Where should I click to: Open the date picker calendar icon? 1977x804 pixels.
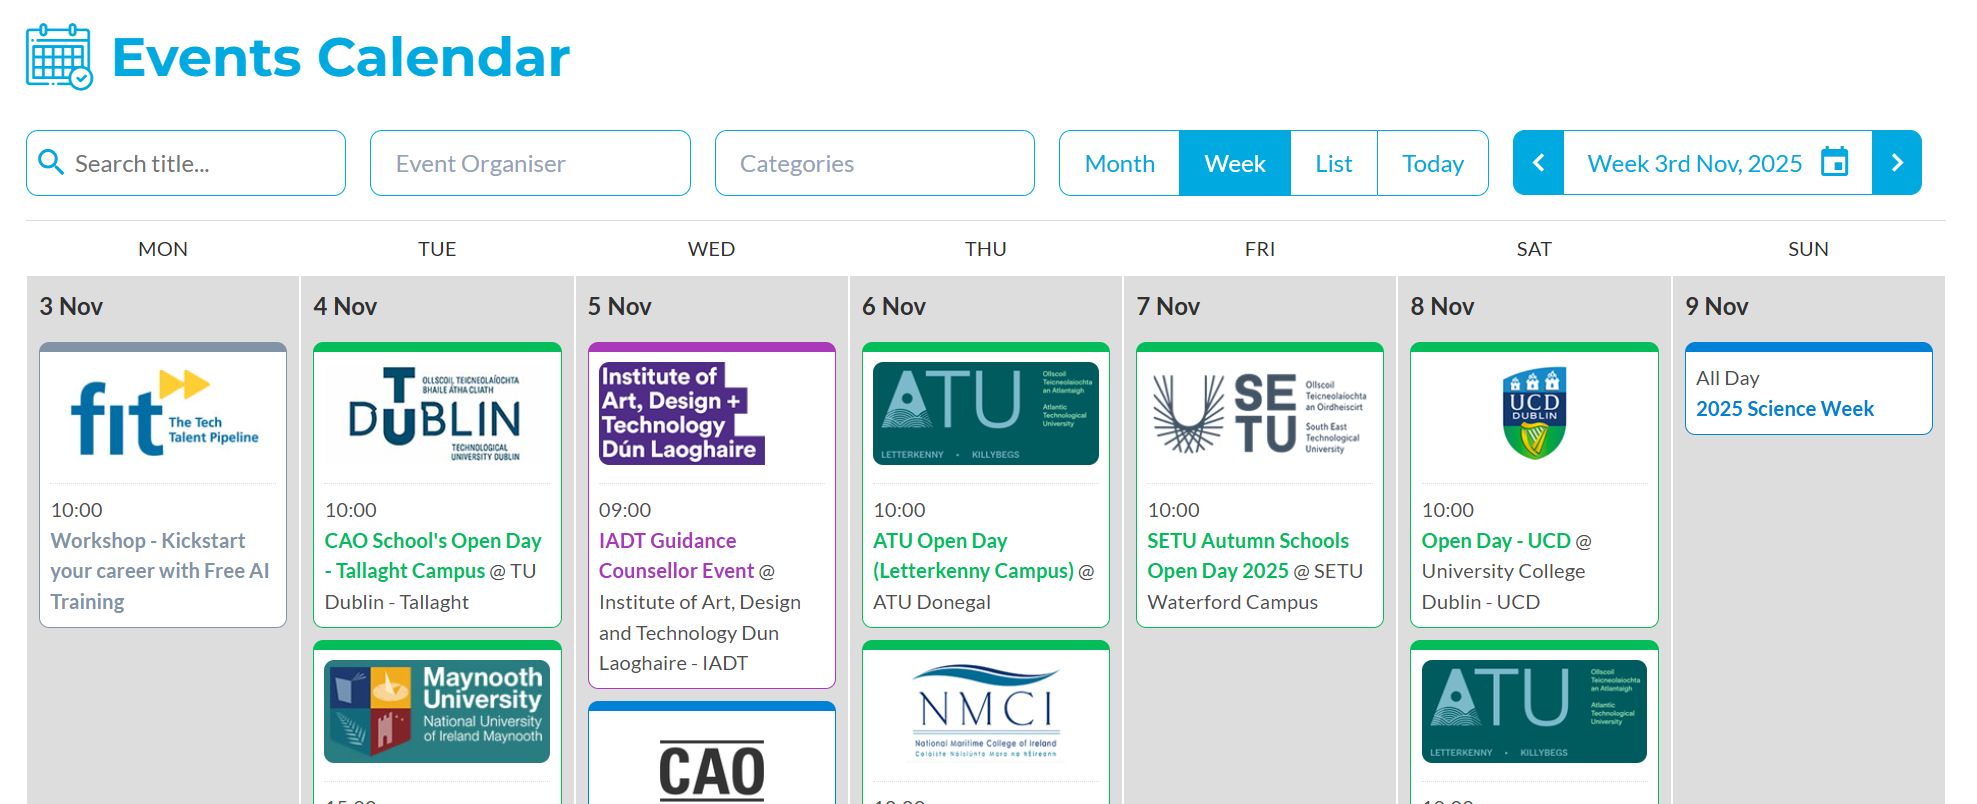coord(1834,162)
